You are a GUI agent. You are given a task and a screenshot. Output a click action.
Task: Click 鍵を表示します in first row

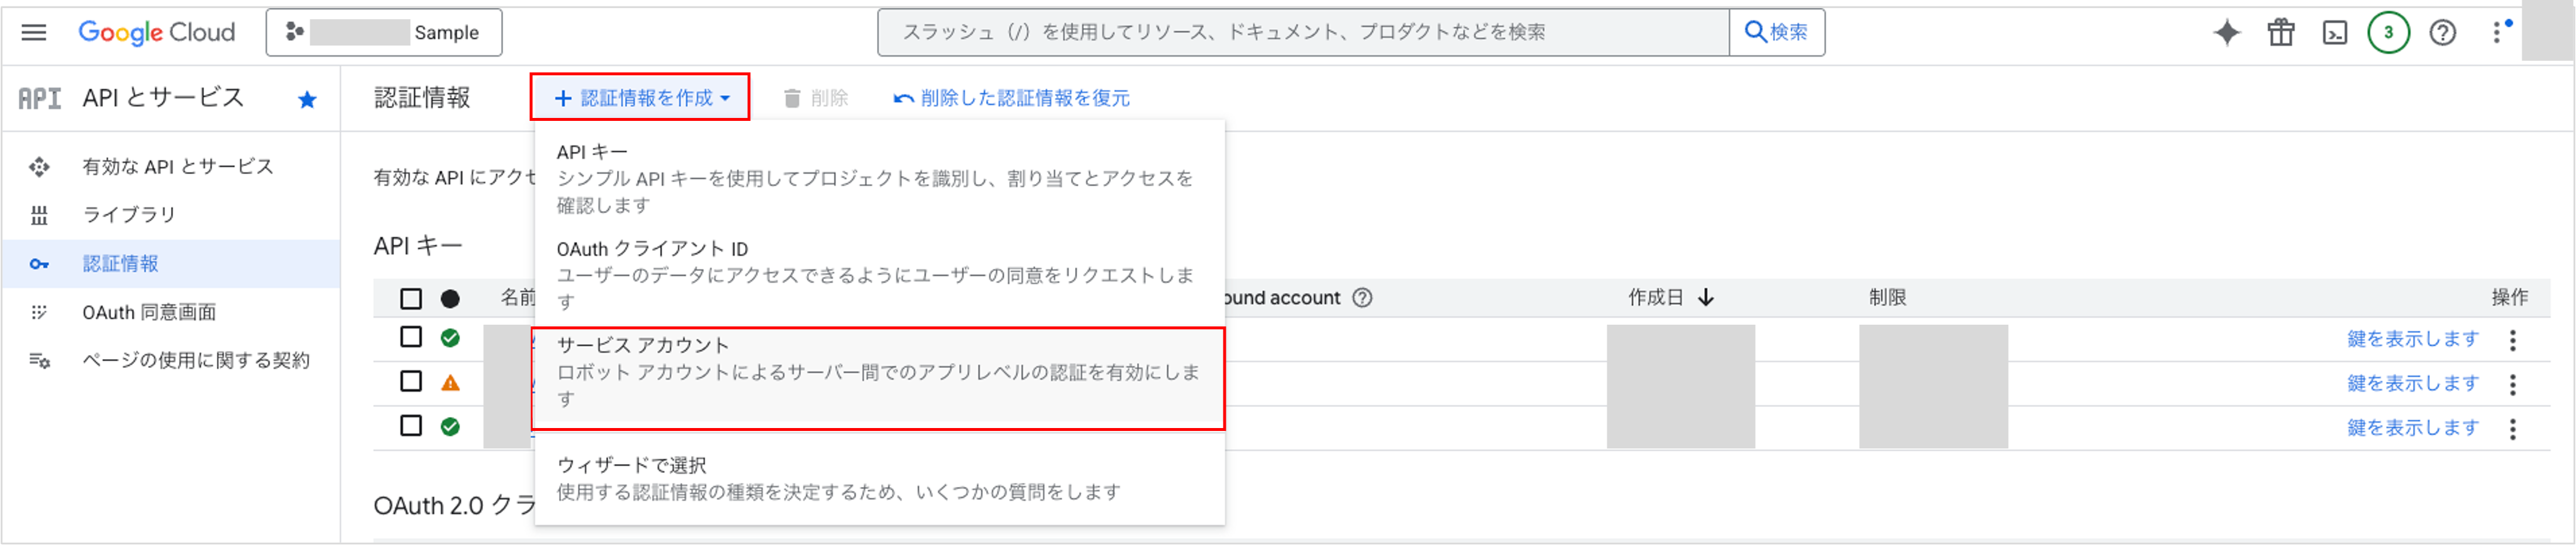(2413, 339)
